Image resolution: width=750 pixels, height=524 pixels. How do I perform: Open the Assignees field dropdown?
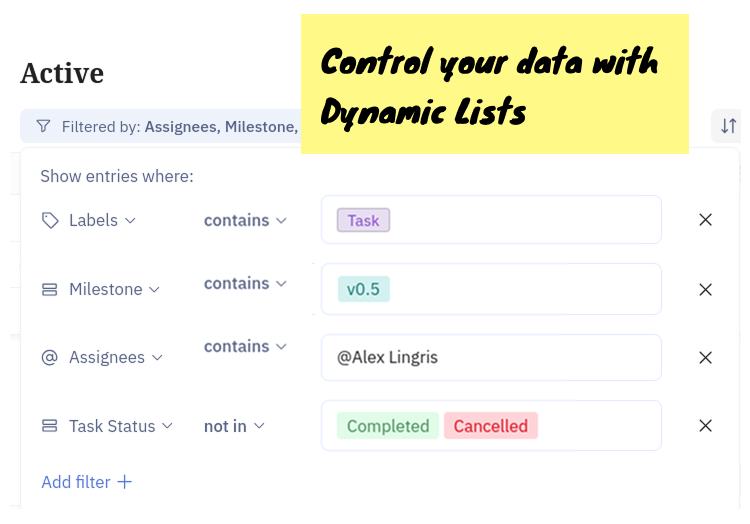(x=116, y=357)
